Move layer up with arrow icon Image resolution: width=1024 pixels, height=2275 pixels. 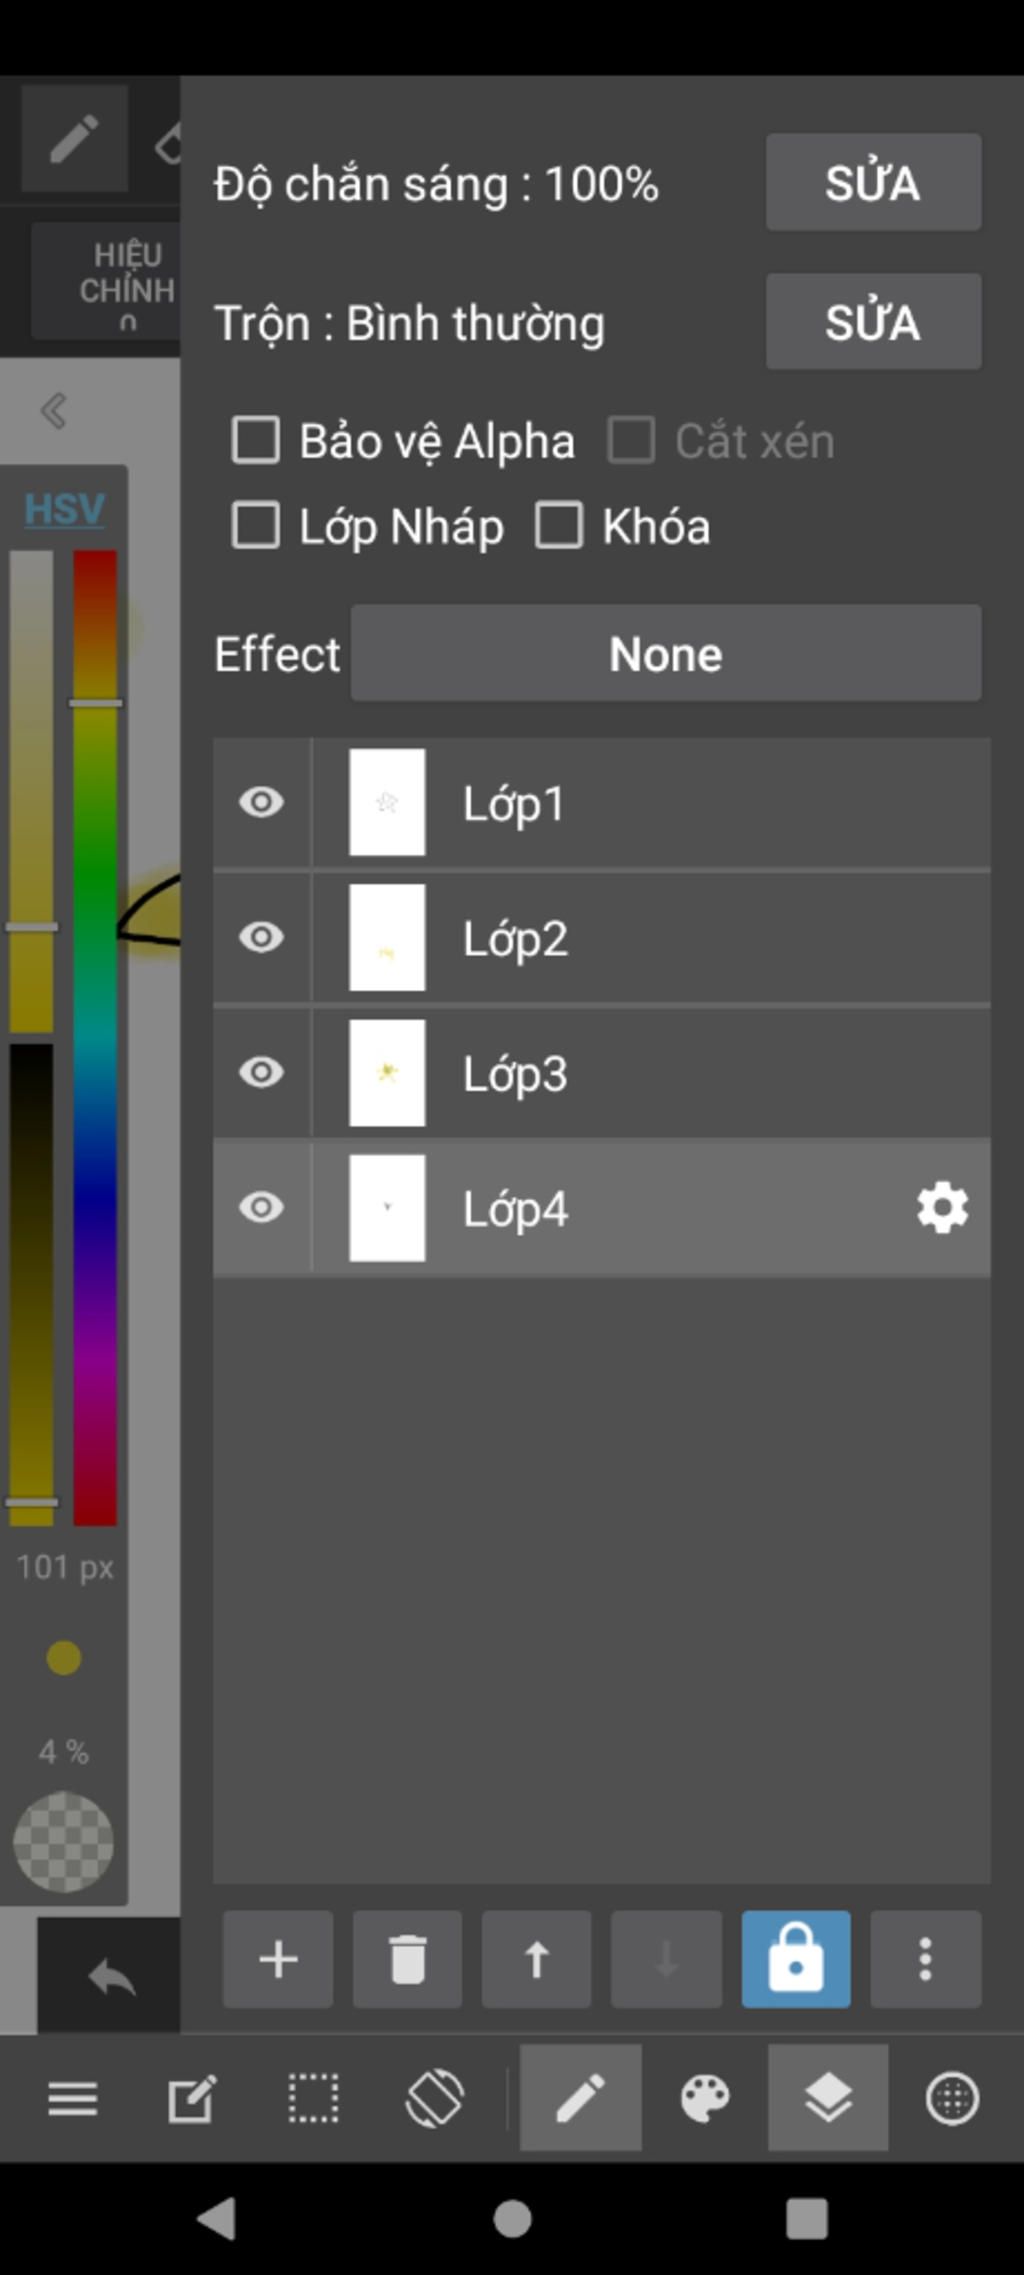coord(537,1959)
